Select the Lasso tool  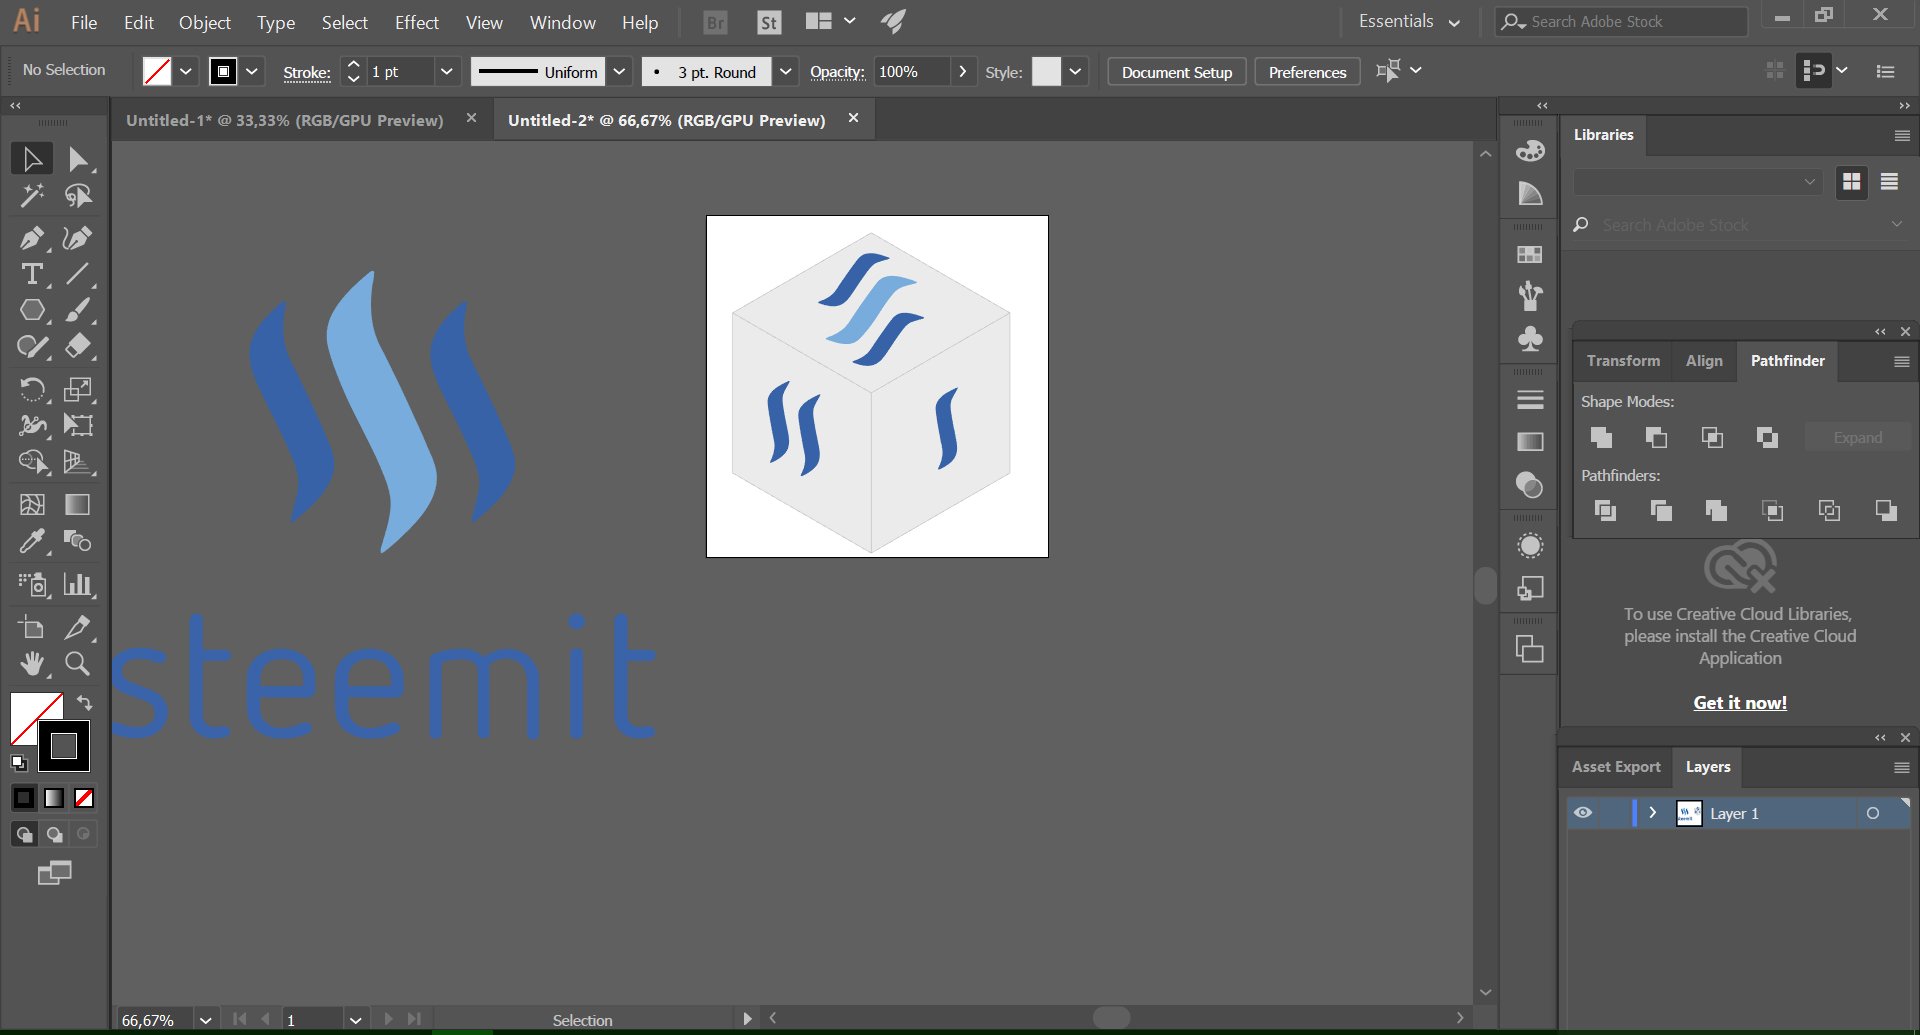point(78,195)
